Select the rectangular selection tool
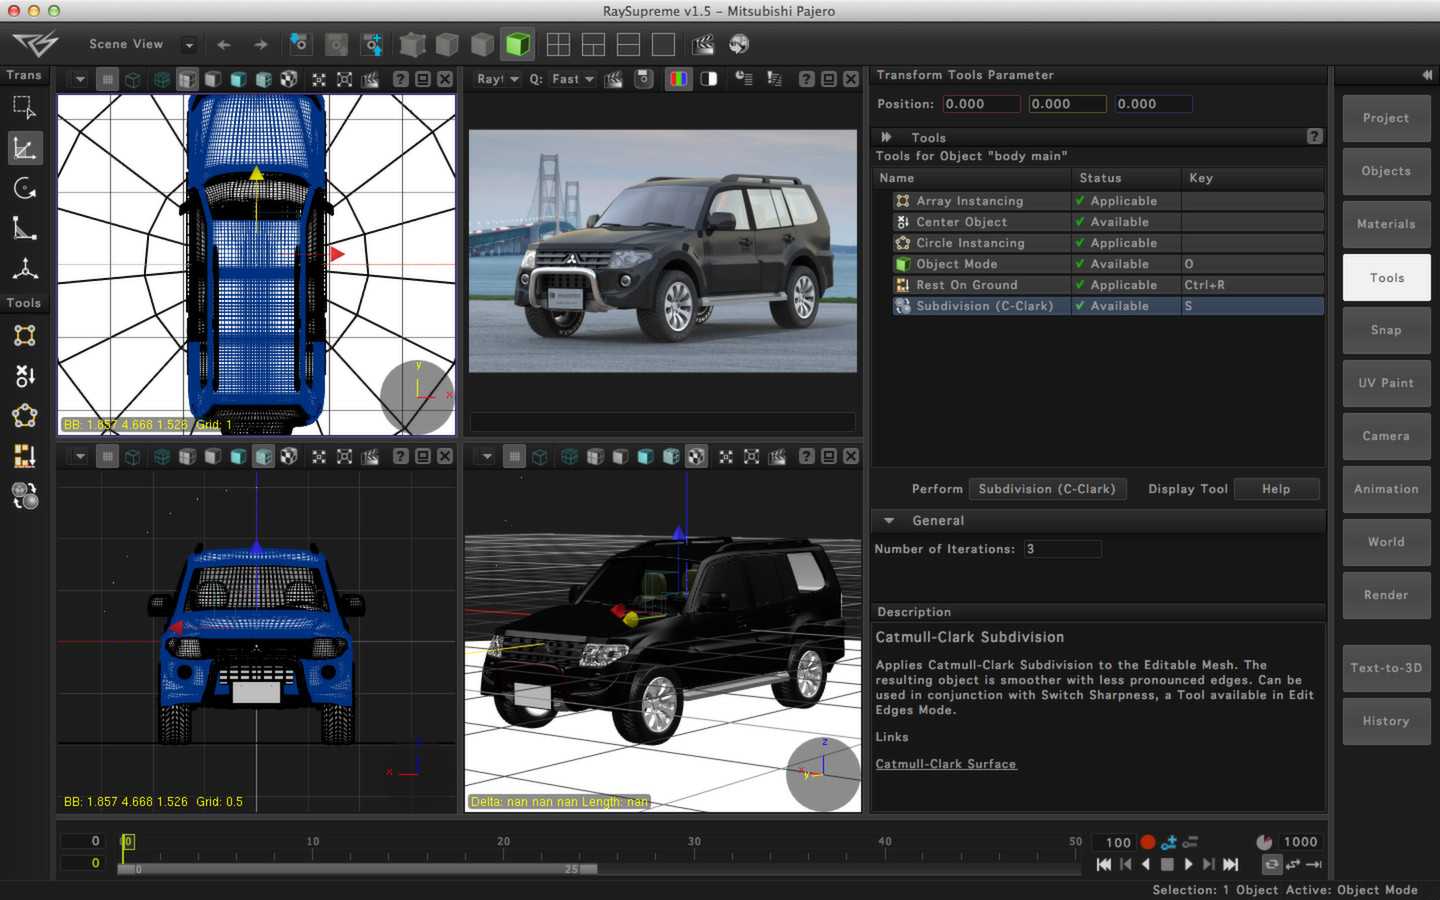This screenshot has width=1440, height=900. point(25,107)
